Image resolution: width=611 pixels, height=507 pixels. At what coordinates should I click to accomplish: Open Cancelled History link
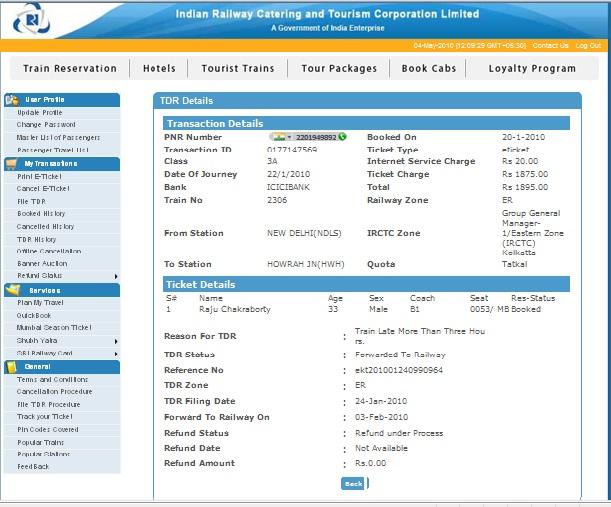coord(45,226)
